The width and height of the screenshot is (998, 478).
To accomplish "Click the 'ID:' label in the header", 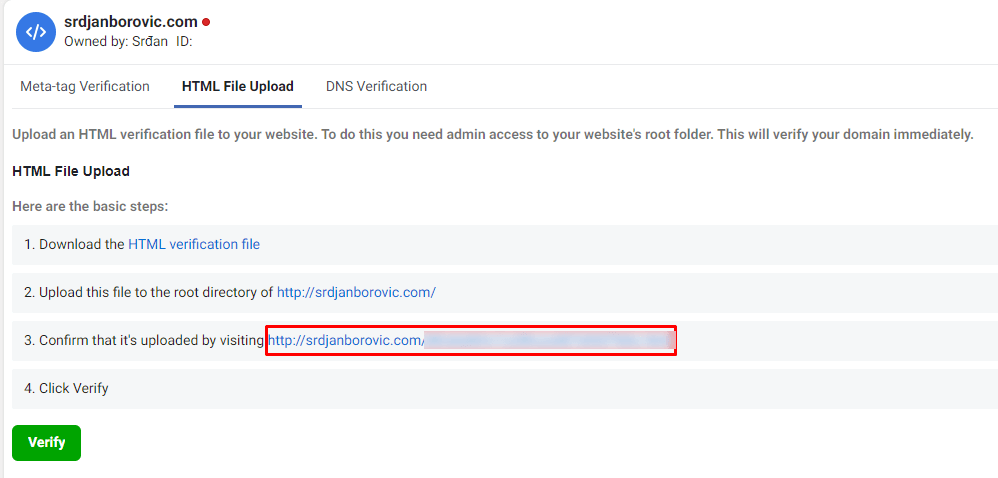I will point(184,41).
